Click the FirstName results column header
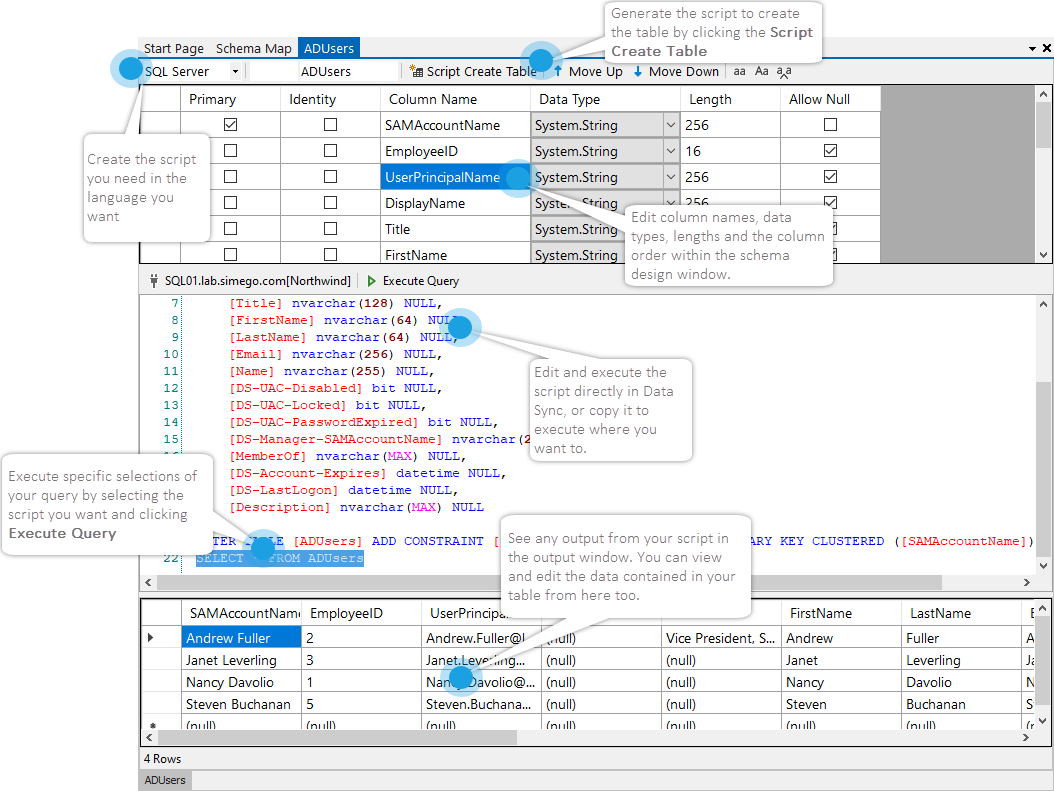1054x791 pixels. [x=841, y=613]
